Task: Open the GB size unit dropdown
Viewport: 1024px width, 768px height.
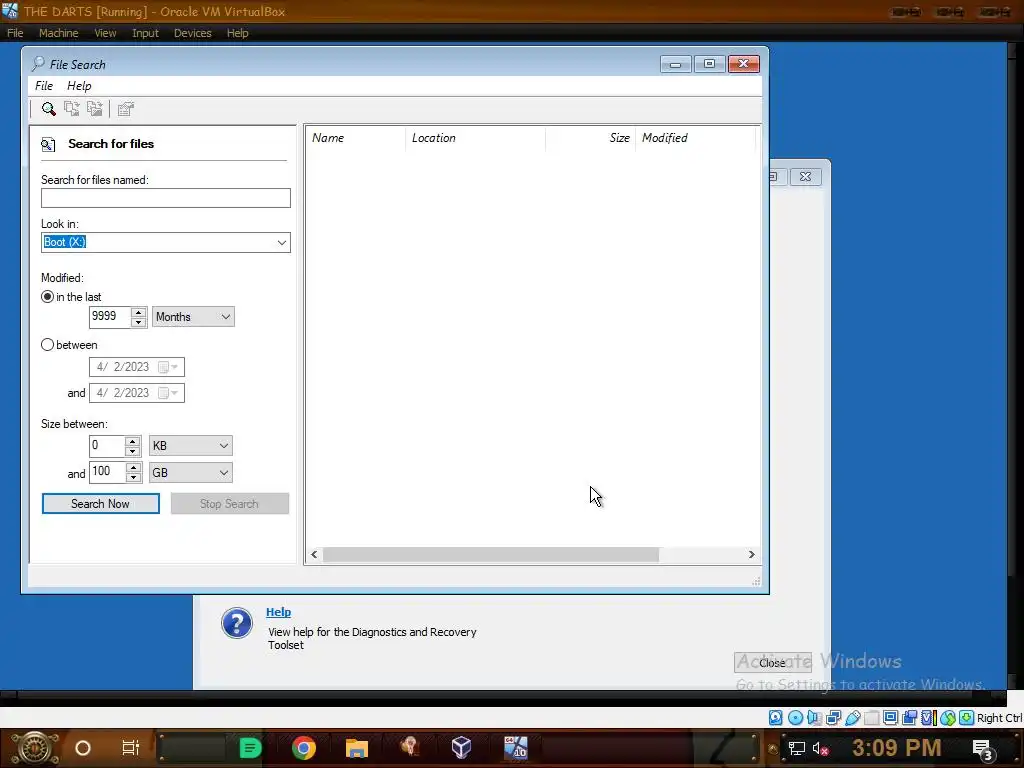Action: 191,473
